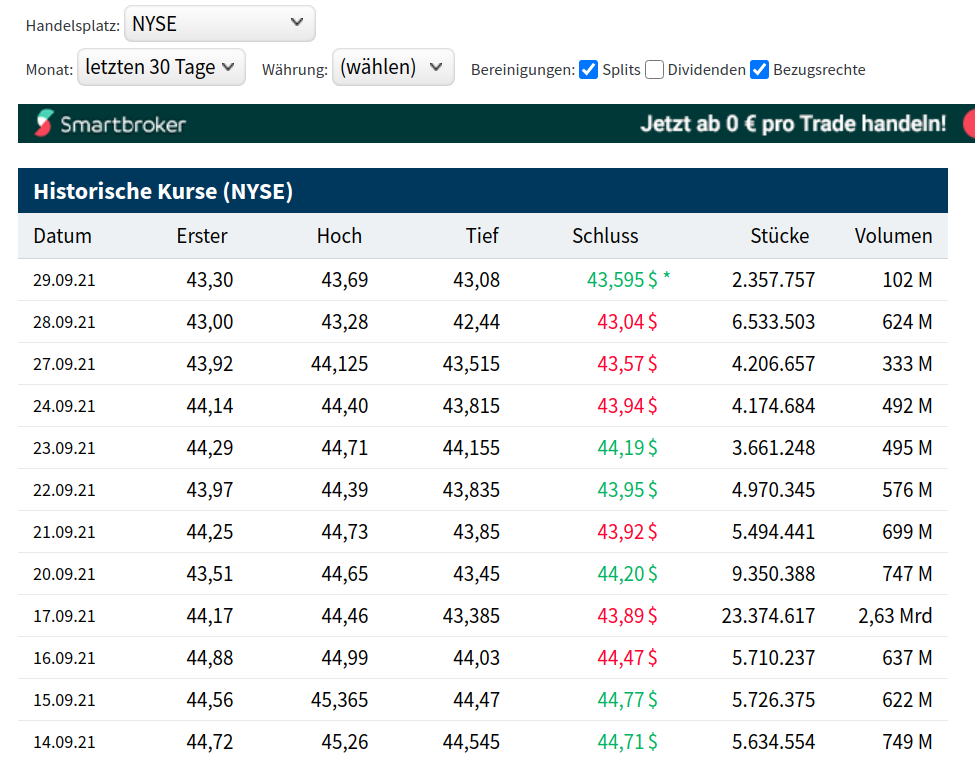975x757 pixels.
Task: Toggle the Splits checkbox
Action: click(589, 69)
